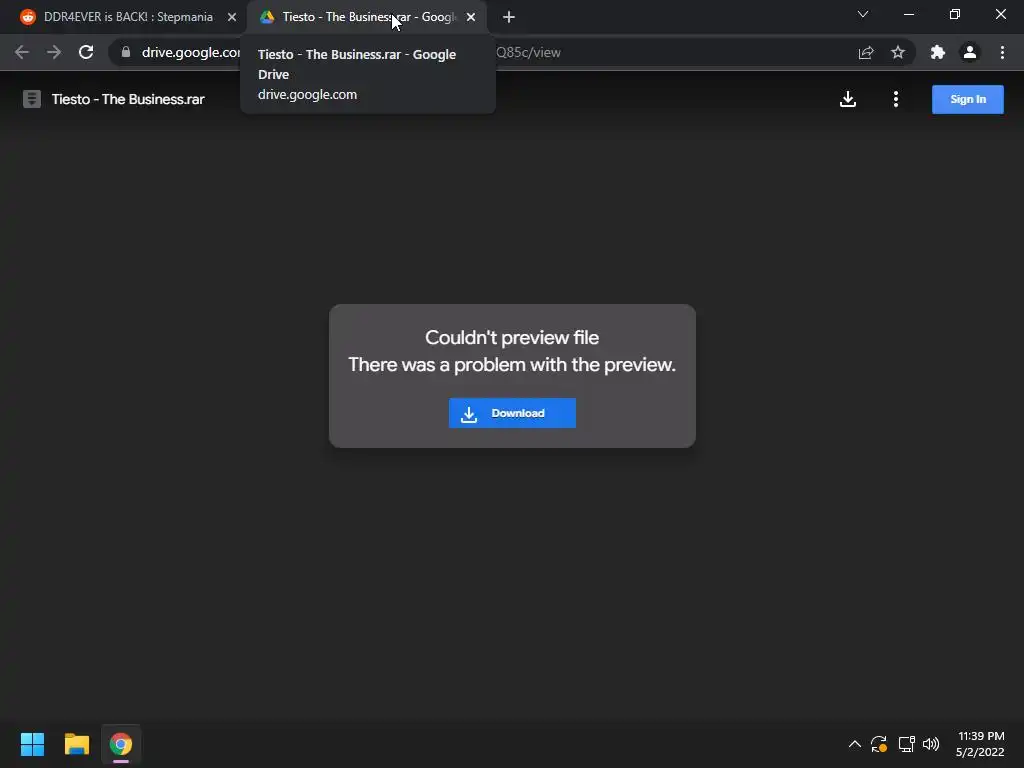Share this page using the share icon
1024x768 pixels.
(x=866, y=52)
